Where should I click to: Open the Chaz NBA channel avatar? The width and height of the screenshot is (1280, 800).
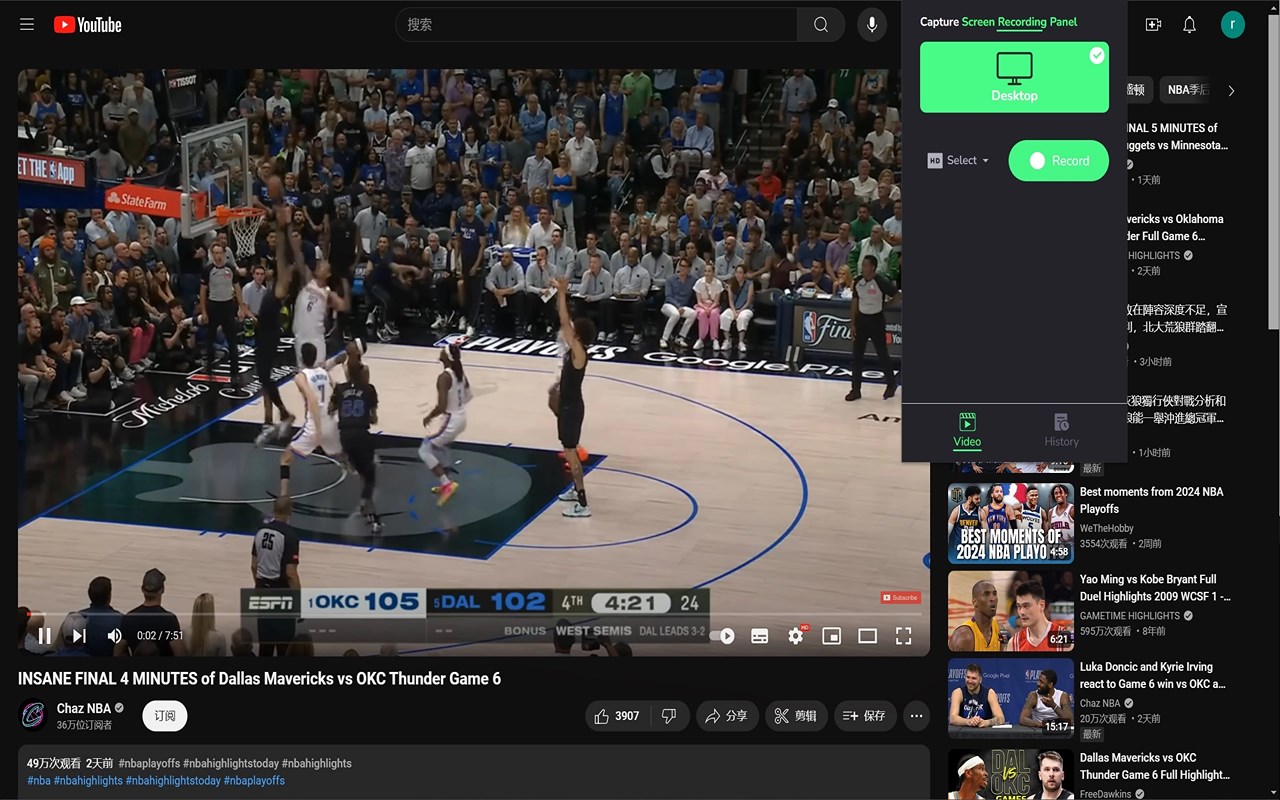tap(34, 716)
